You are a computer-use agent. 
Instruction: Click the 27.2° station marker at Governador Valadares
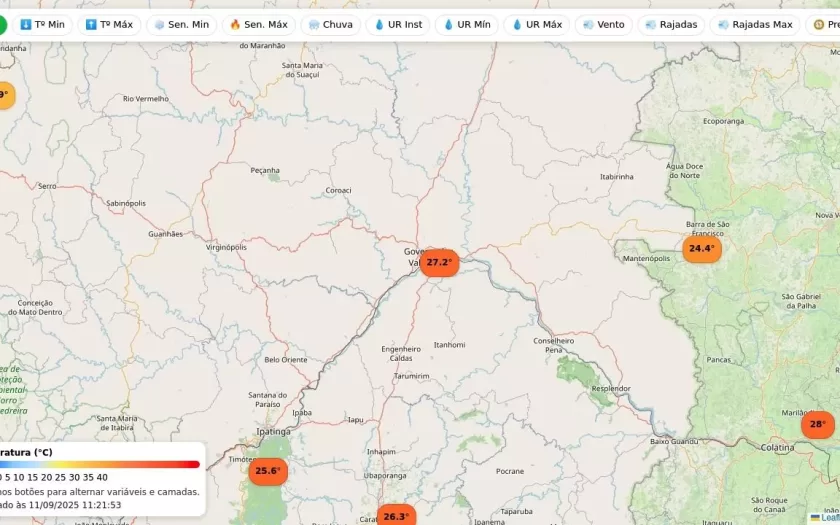coord(439,263)
